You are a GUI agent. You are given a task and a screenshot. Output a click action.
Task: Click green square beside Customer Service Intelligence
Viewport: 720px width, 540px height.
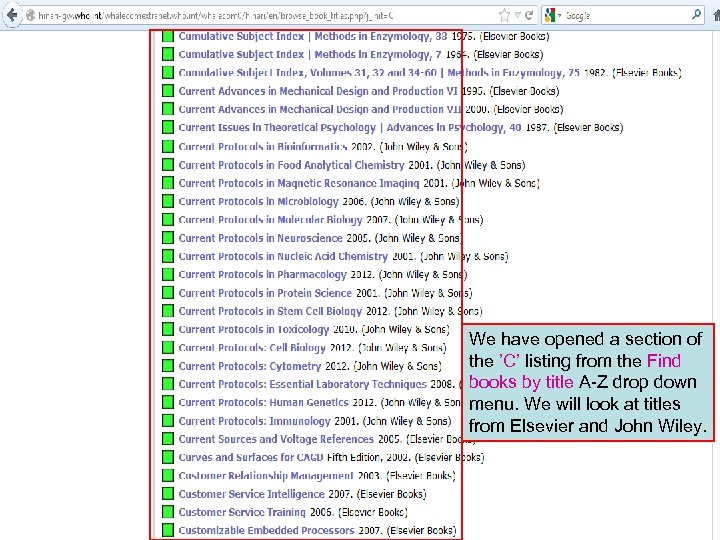coord(168,494)
